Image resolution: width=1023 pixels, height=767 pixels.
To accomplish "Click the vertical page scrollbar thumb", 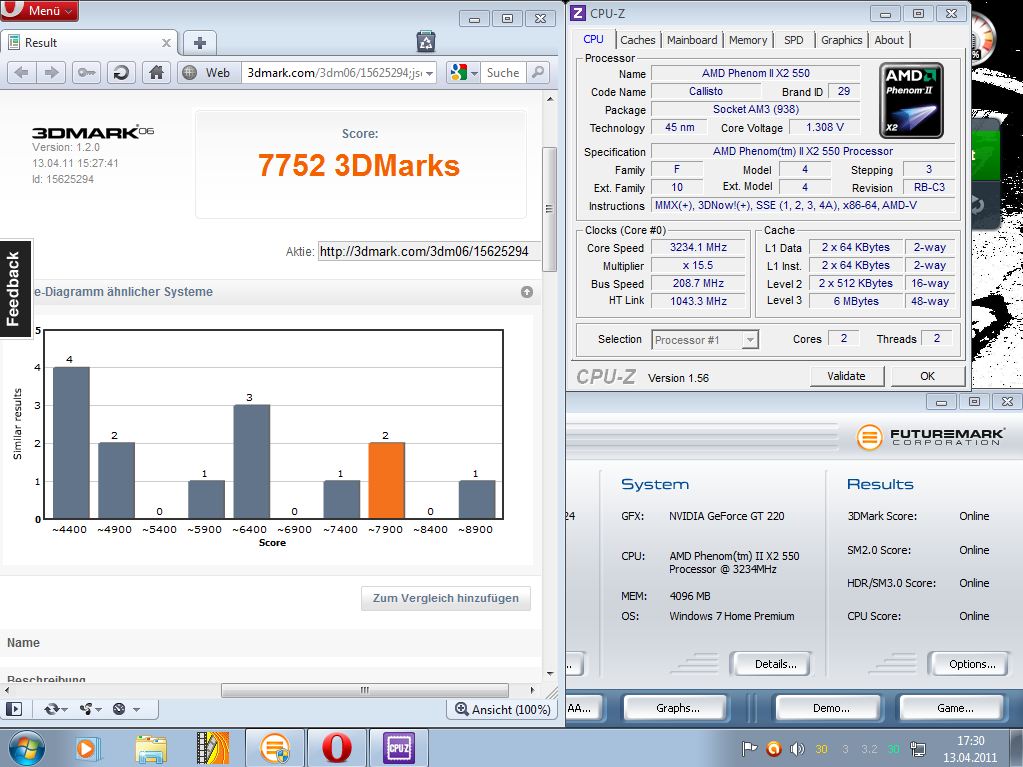I will tap(549, 209).
